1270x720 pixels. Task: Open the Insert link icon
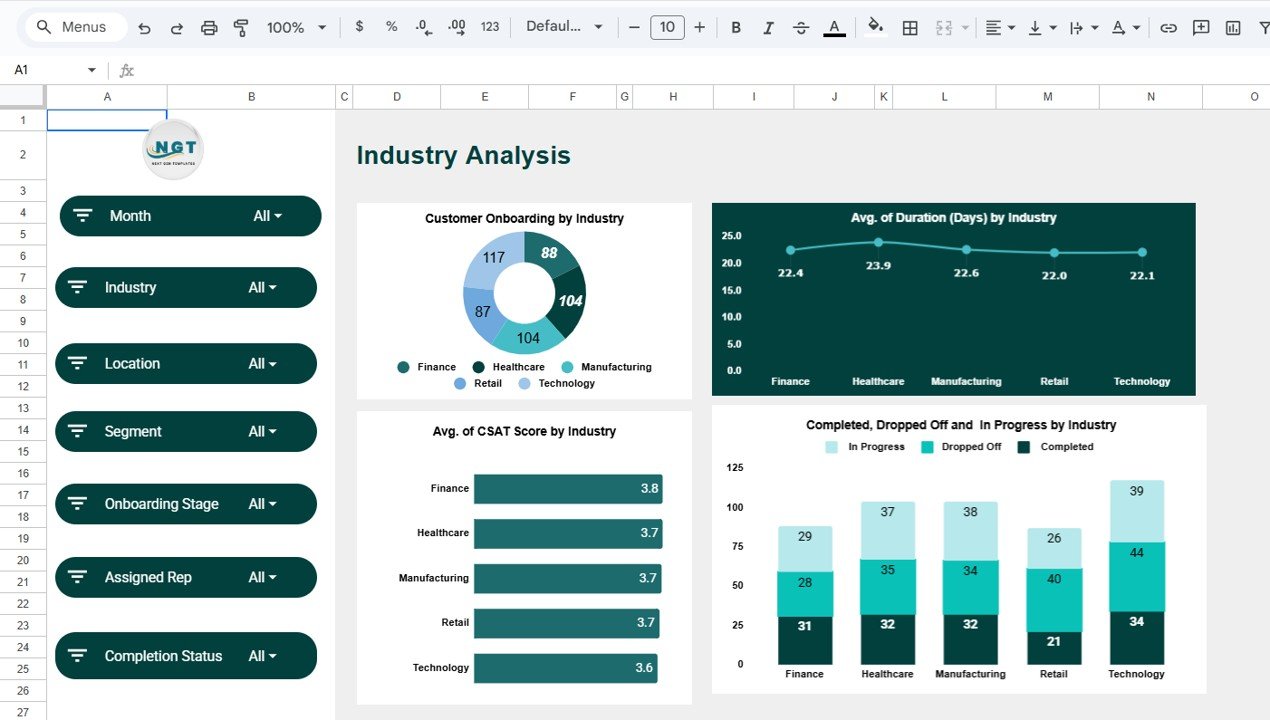(1168, 27)
